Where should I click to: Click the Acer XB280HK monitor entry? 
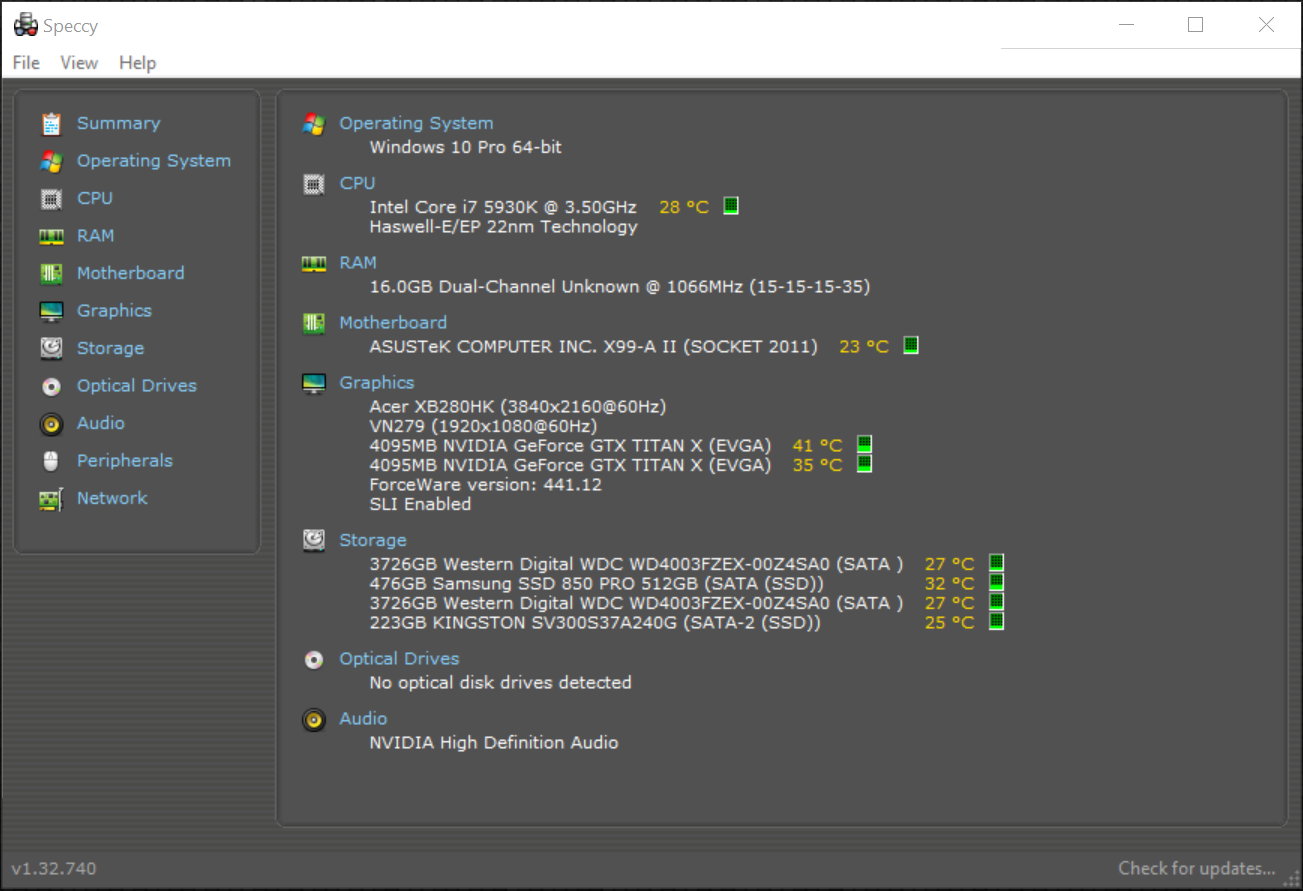coord(518,406)
